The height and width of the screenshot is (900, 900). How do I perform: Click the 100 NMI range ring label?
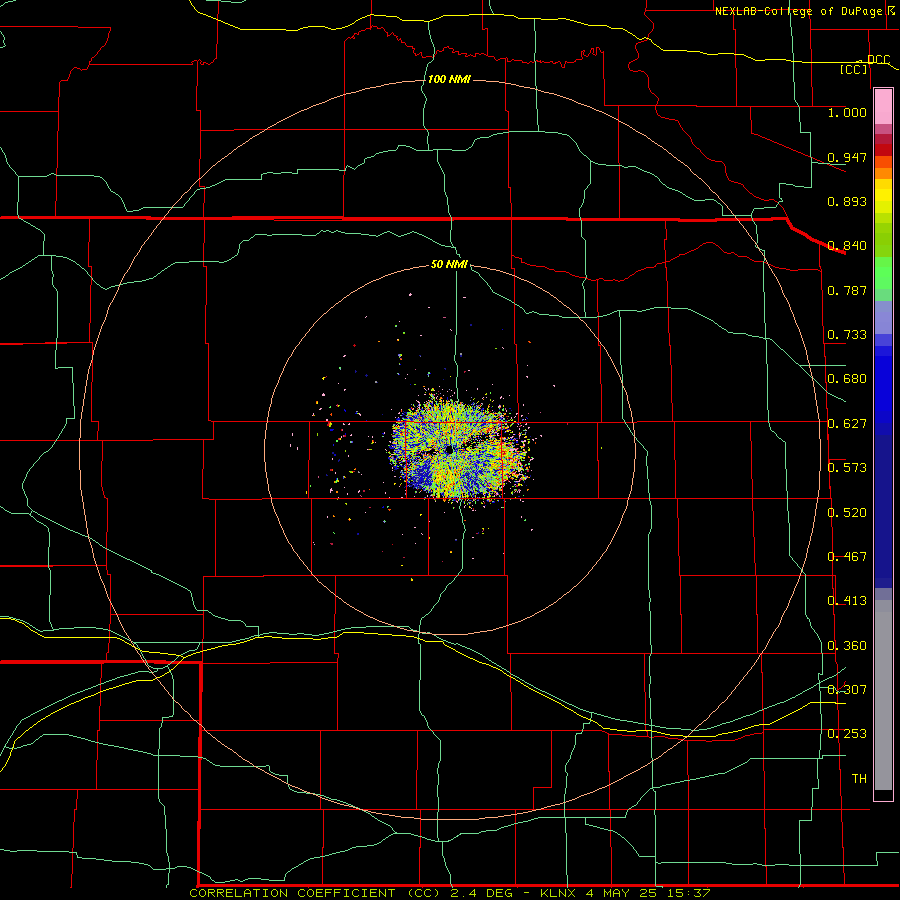tap(449, 79)
